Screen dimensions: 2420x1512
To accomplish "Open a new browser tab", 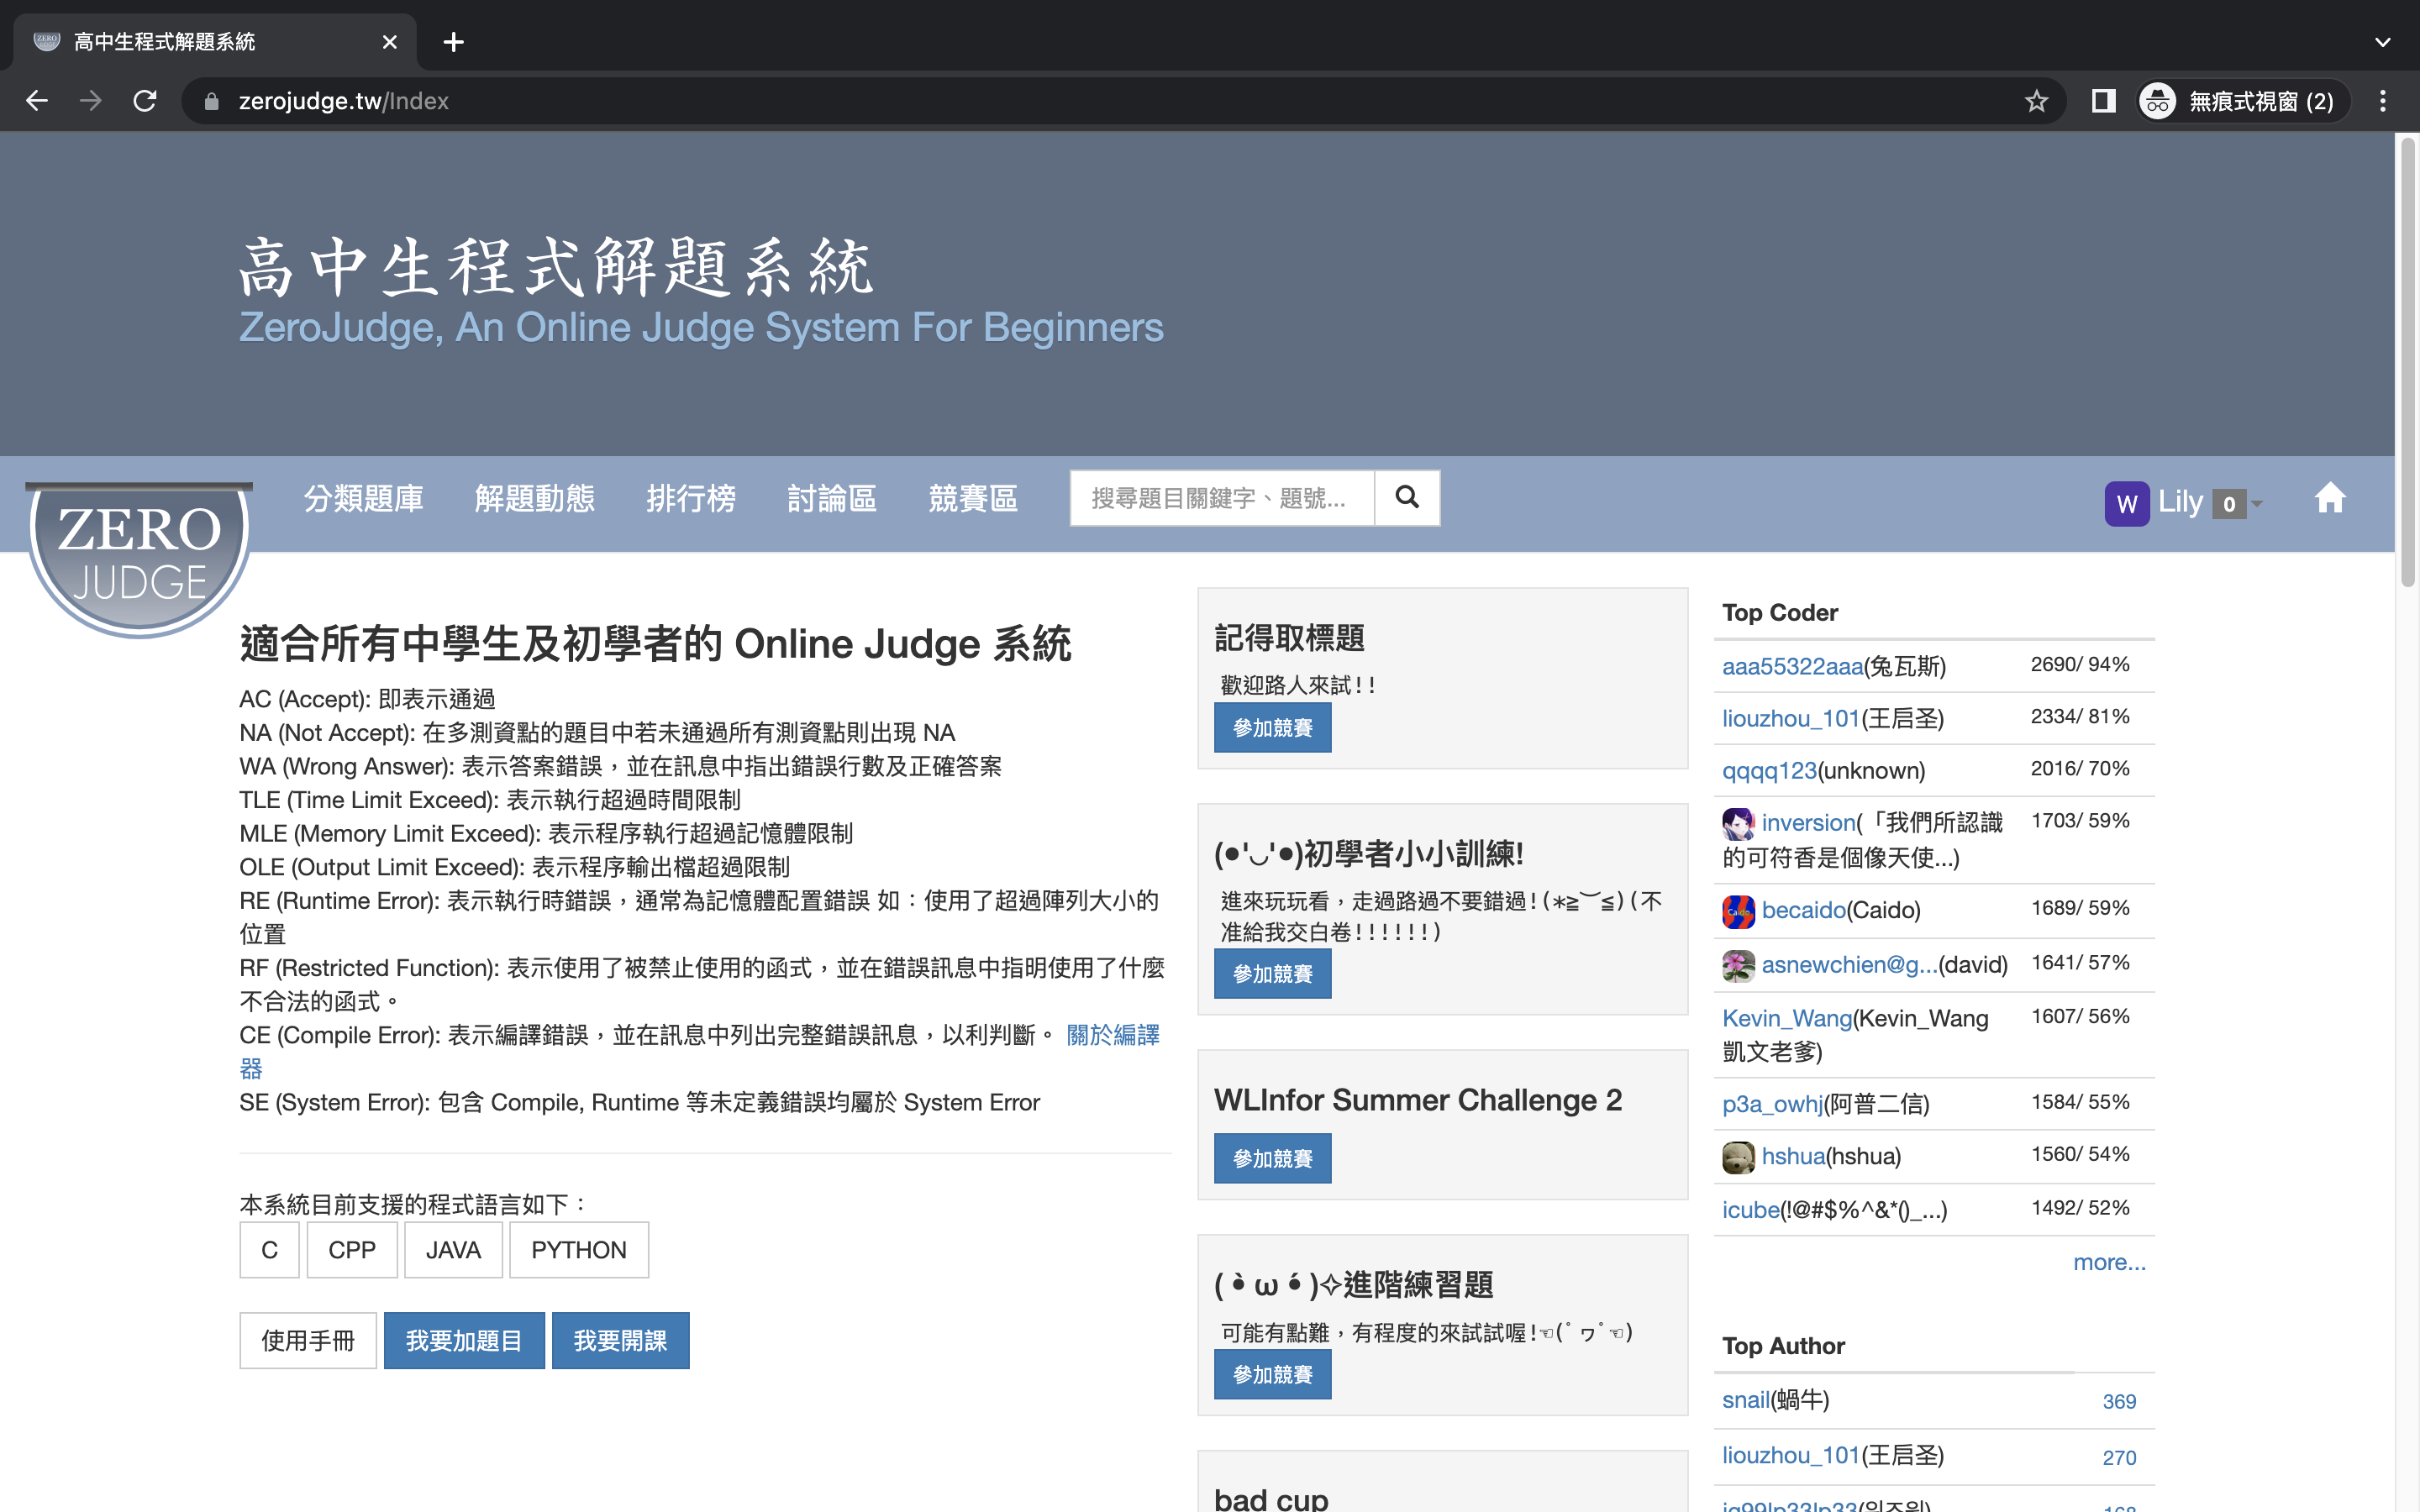I will point(453,42).
